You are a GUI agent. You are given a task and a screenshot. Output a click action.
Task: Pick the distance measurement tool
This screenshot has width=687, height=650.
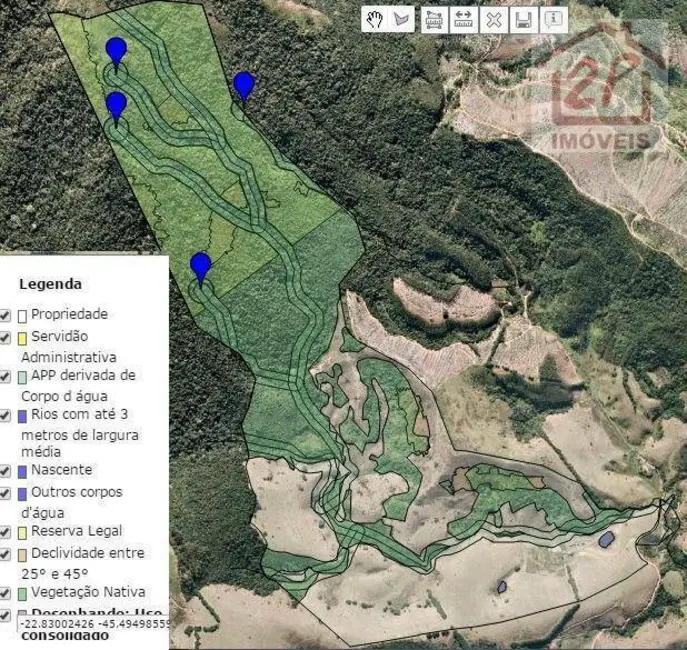(x=464, y=18)
